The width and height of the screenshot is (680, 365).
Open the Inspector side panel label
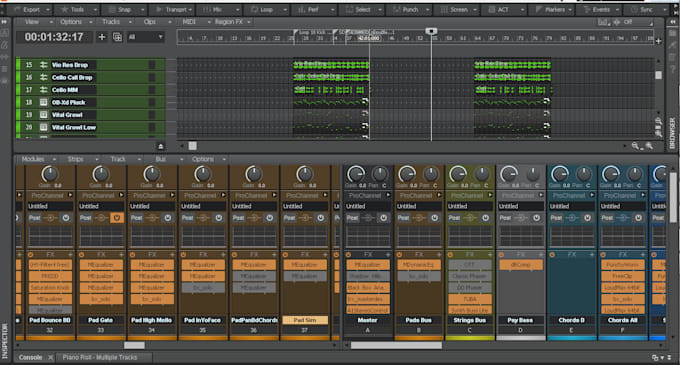(5, 341)
